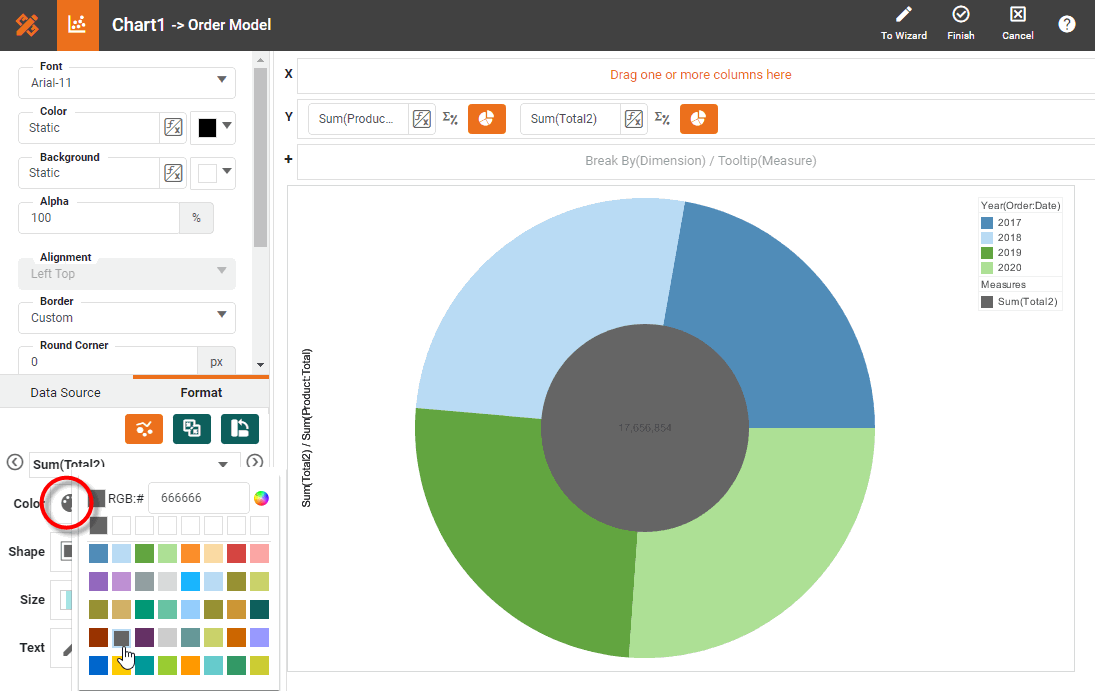Click the Color palette icon circled red
The height and width of the screenshot is (691, 1095).
pyautogui.click(x=66, y=503)
